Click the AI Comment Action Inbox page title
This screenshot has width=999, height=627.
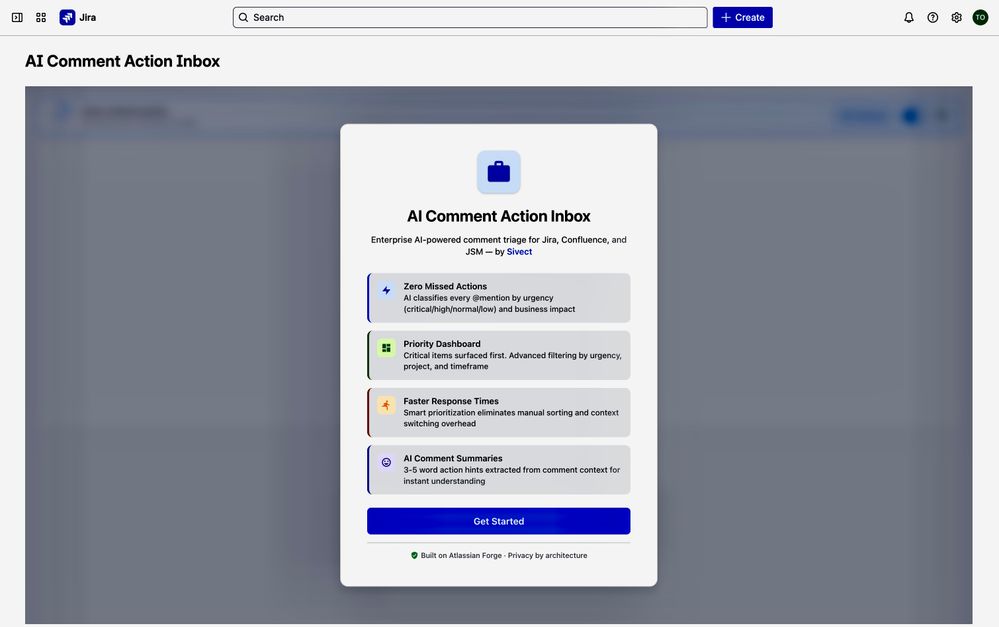pos(122,61)
